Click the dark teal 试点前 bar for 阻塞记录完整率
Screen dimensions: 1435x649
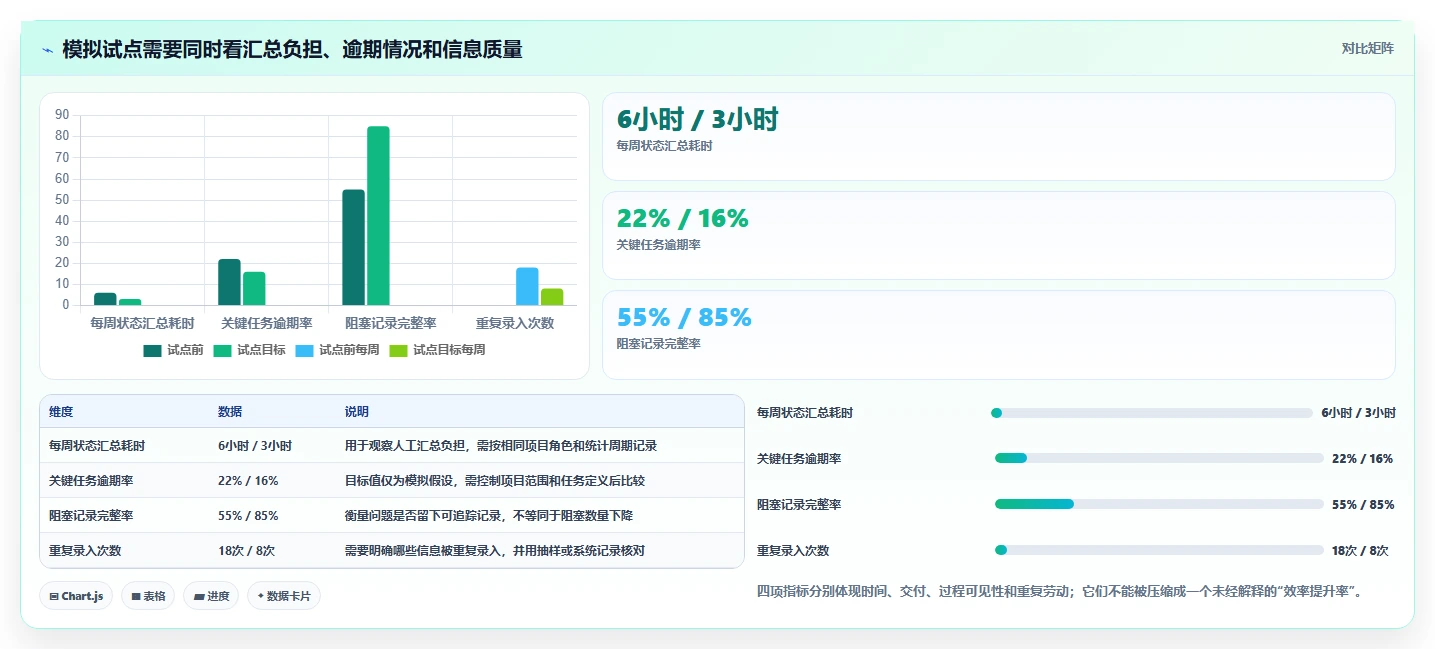pyautogui.click(x=354, y=247)
